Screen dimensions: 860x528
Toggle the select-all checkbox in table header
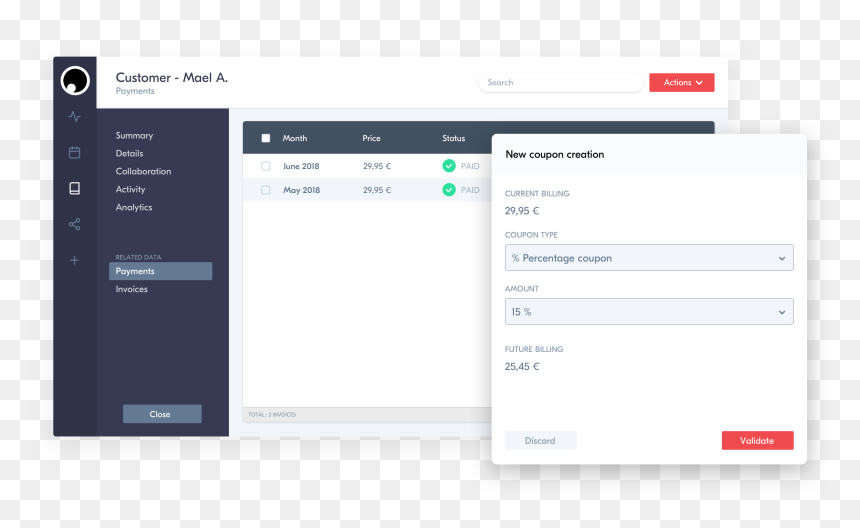point(265,138)
